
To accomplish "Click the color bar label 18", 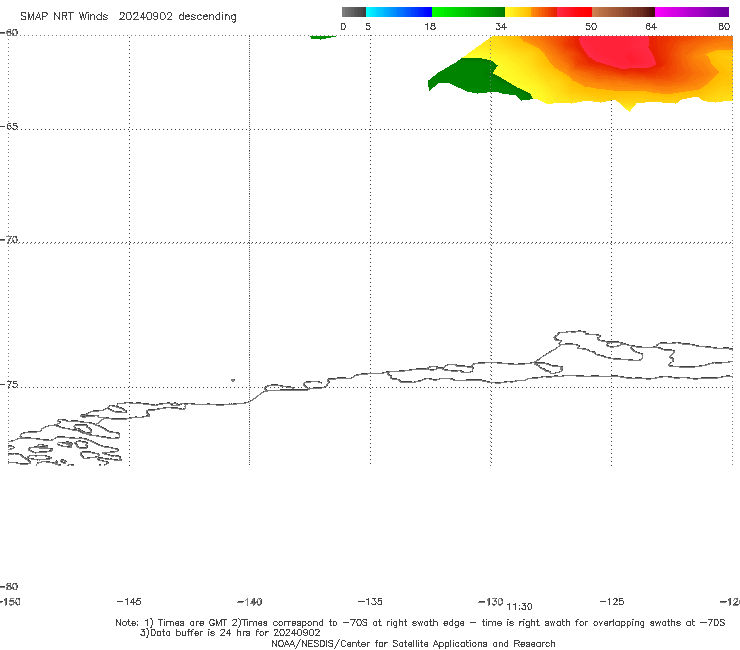I will click(430, 26).
